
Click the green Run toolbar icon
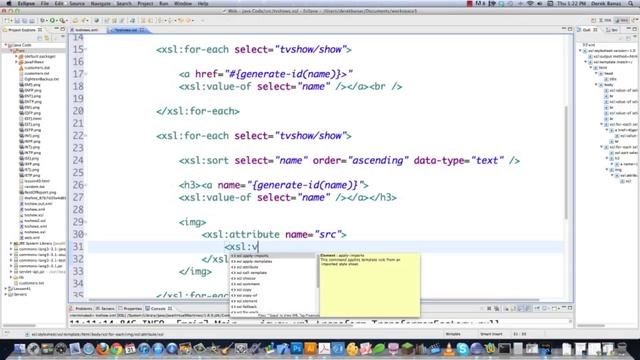[52, 20]
